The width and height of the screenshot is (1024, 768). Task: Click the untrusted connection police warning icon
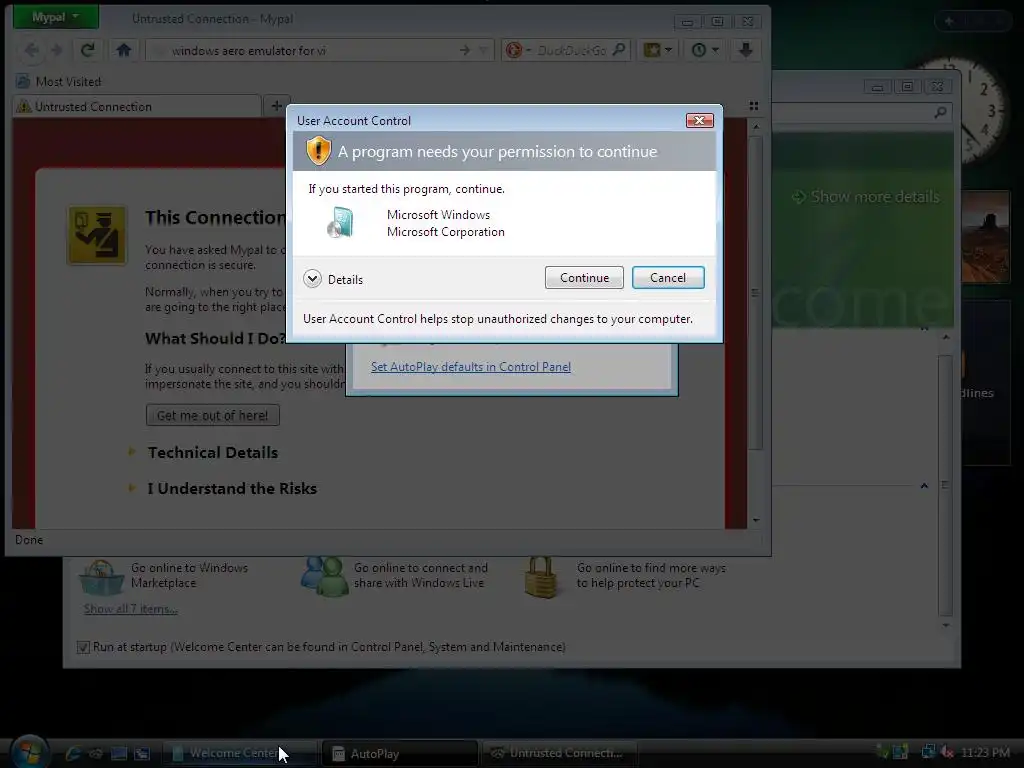pos(97,236)
